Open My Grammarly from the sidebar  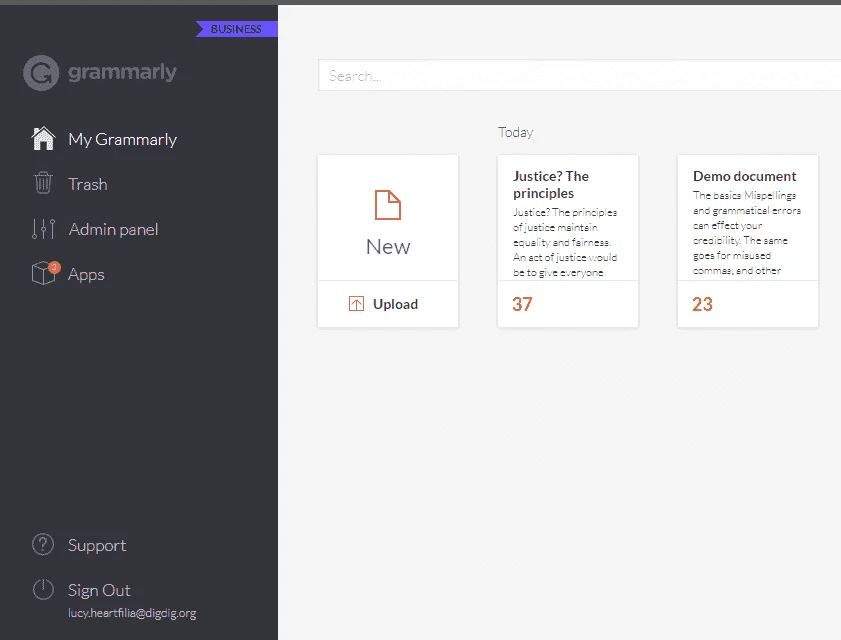(122, 139)
